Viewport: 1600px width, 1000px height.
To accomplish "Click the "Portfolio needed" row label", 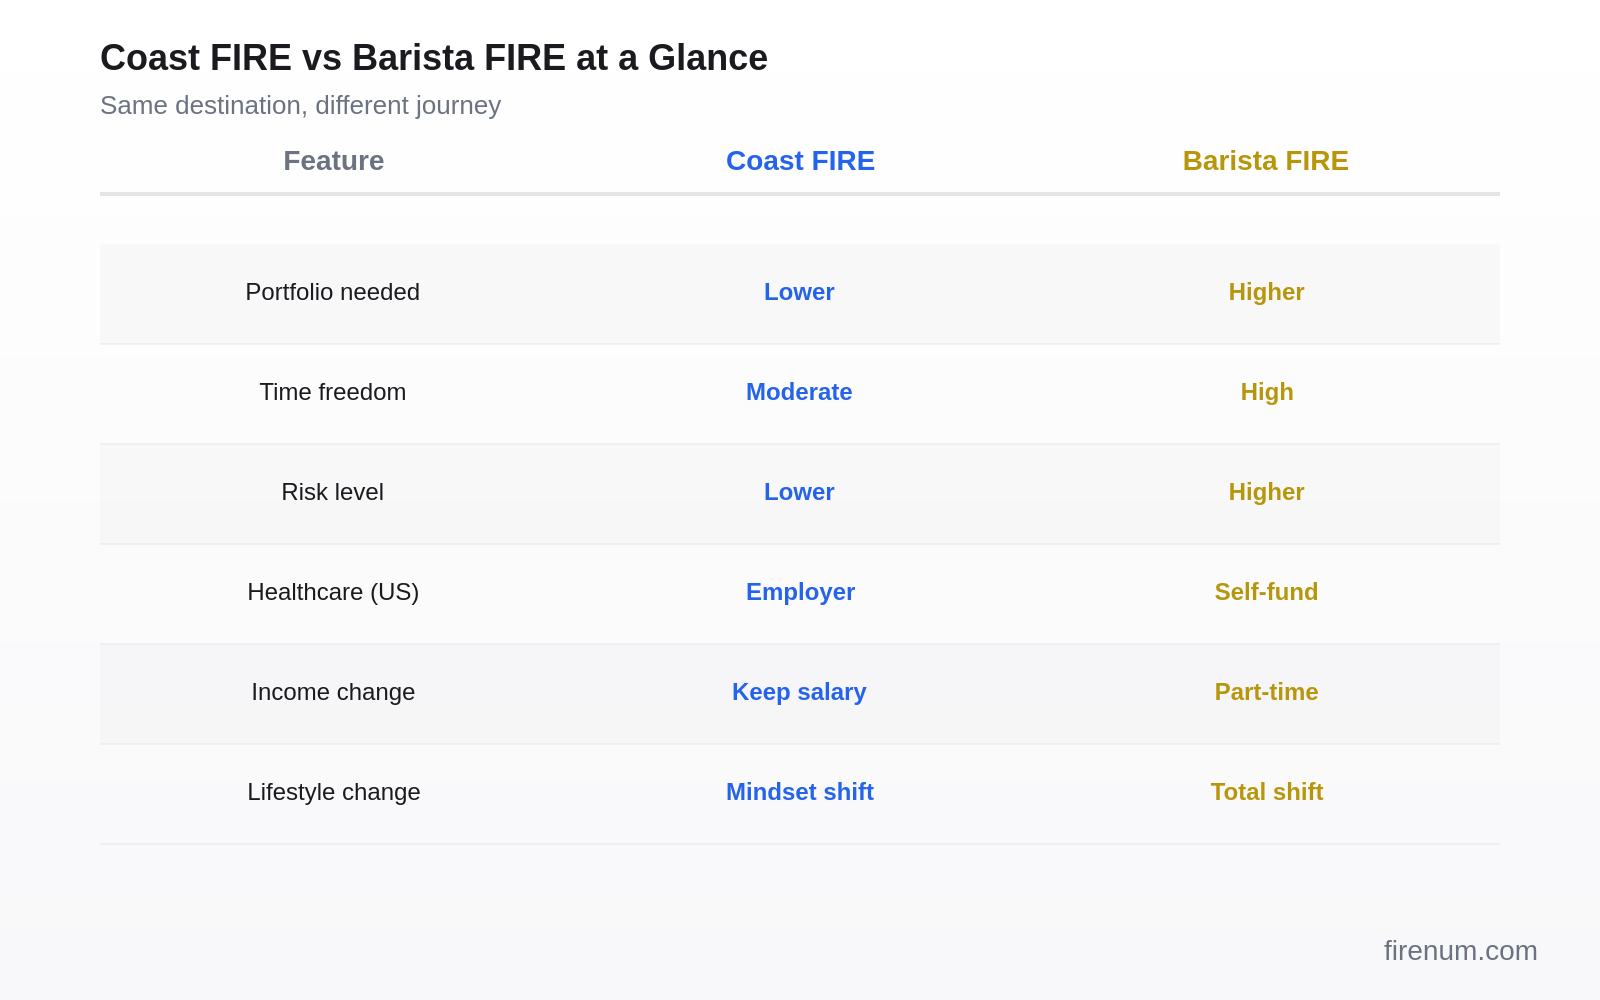I will 333,292.
